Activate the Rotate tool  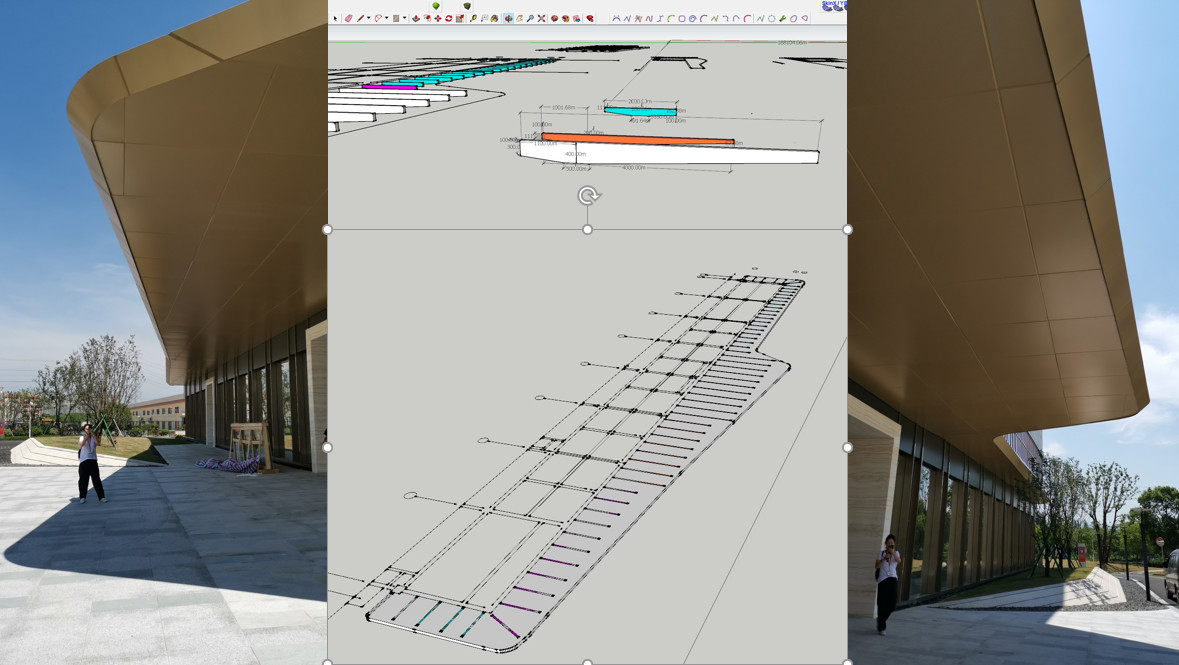pyautogui.click(x=448, y=18)
